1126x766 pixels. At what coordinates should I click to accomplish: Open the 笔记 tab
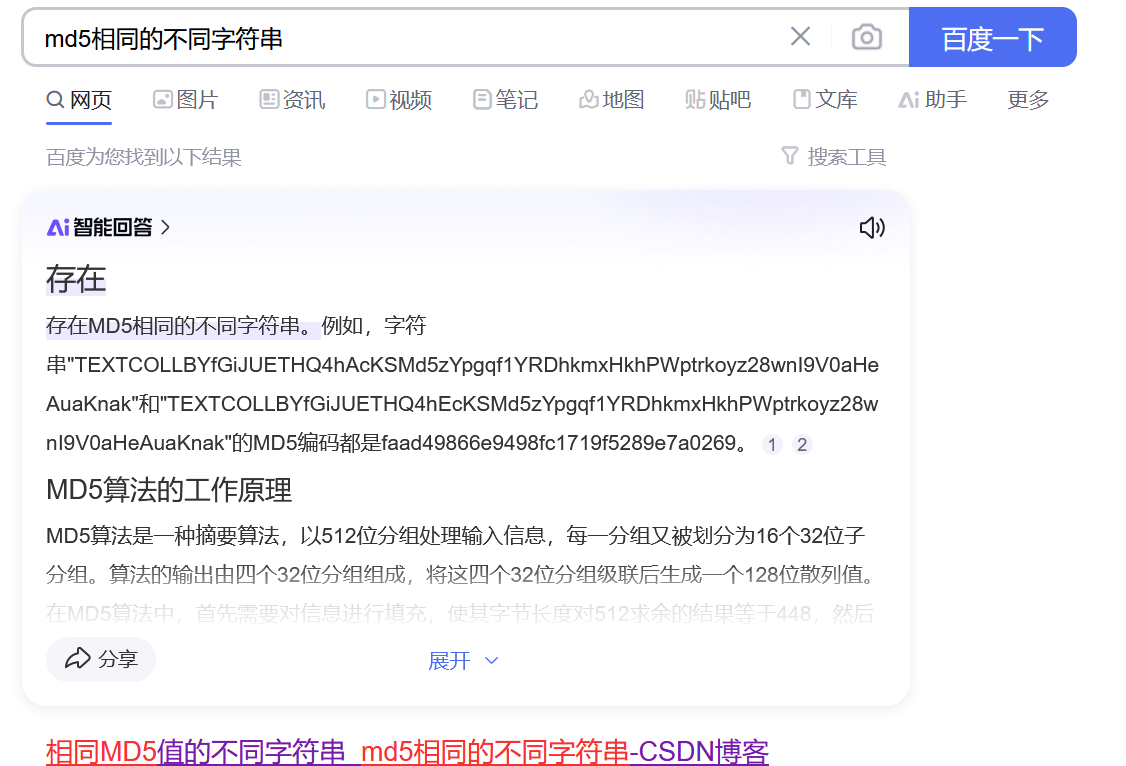[x=506, y=100]
